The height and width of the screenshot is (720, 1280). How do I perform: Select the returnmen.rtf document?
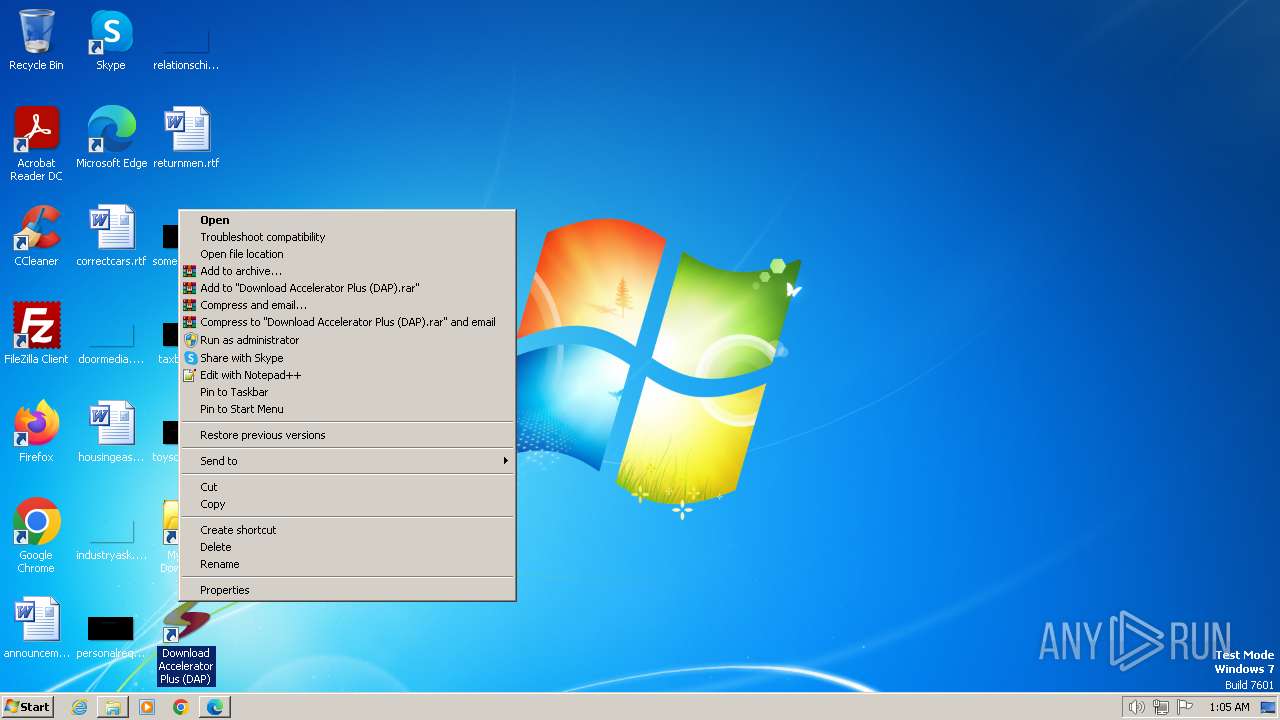186,138
